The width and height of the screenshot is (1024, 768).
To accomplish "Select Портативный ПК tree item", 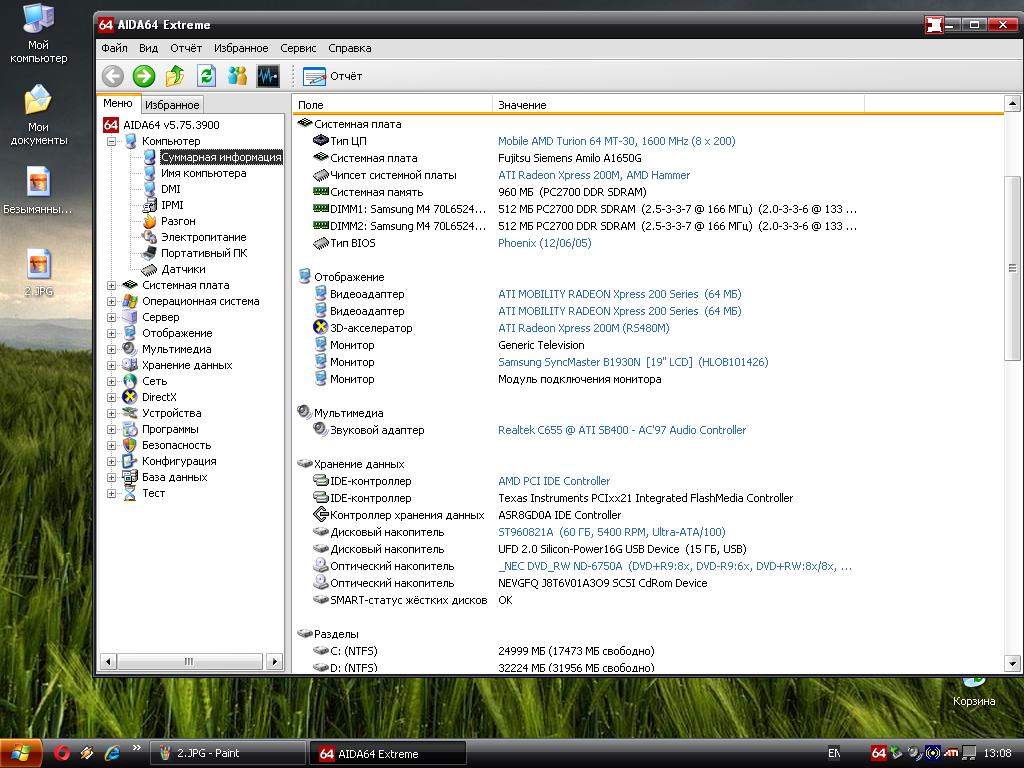I will point(204,253).
